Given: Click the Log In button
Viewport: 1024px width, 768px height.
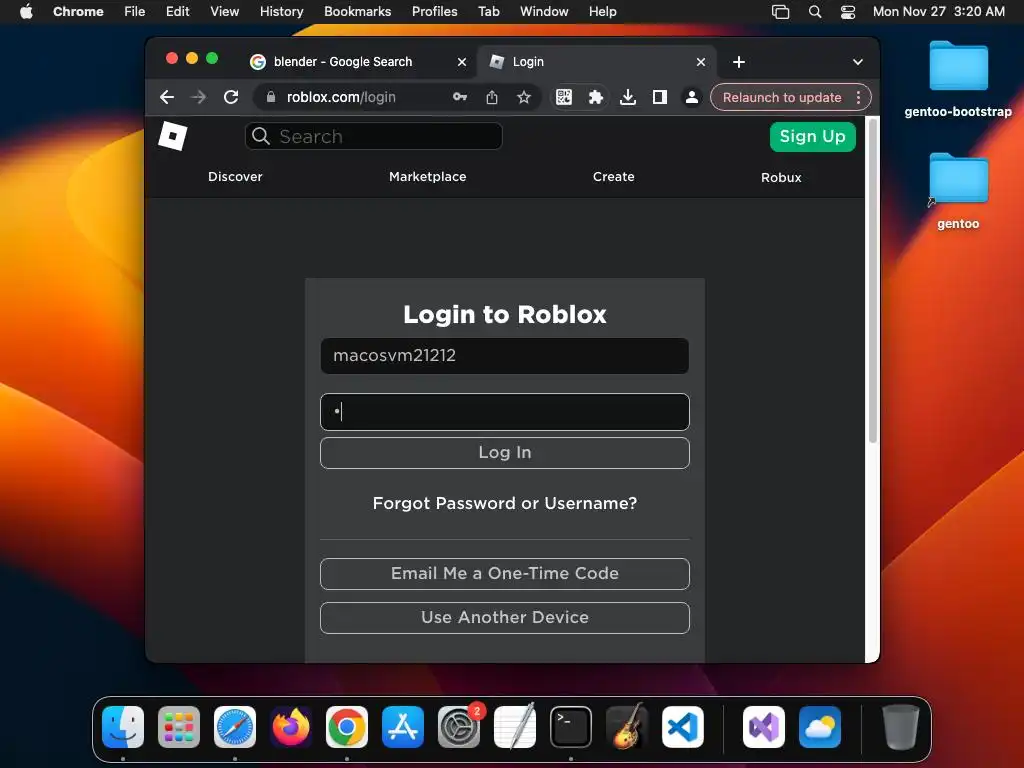Looking at the screenshot, I should click(x=505, y=453).
